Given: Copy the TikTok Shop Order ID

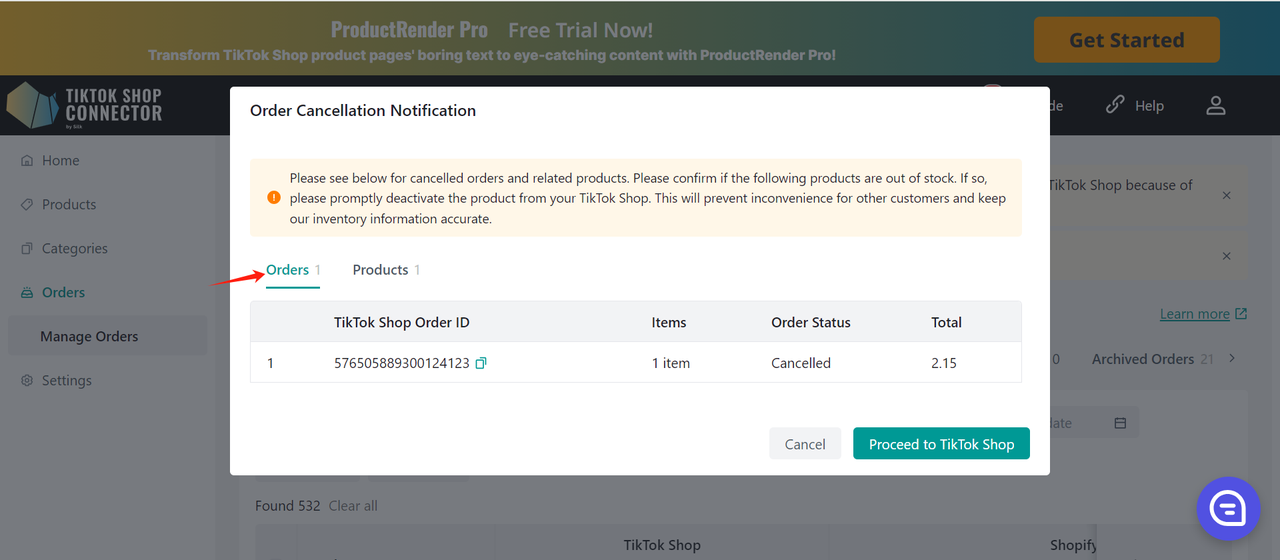Looking at the screenshot, I should pos(481,363).
